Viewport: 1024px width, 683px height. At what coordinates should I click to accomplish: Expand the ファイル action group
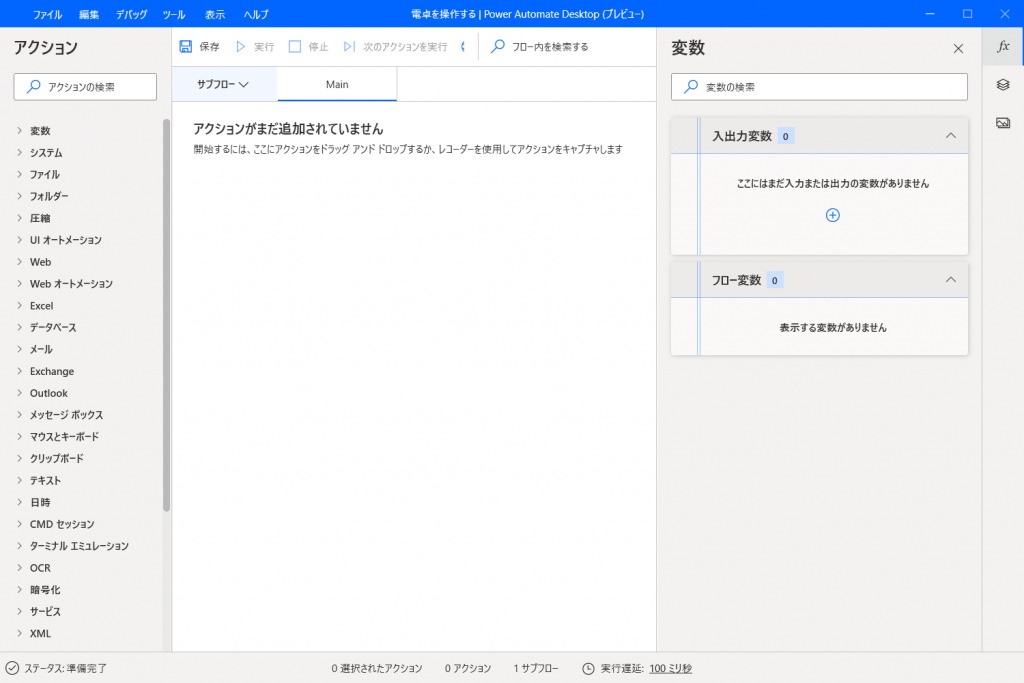click(x=20, y=174)
